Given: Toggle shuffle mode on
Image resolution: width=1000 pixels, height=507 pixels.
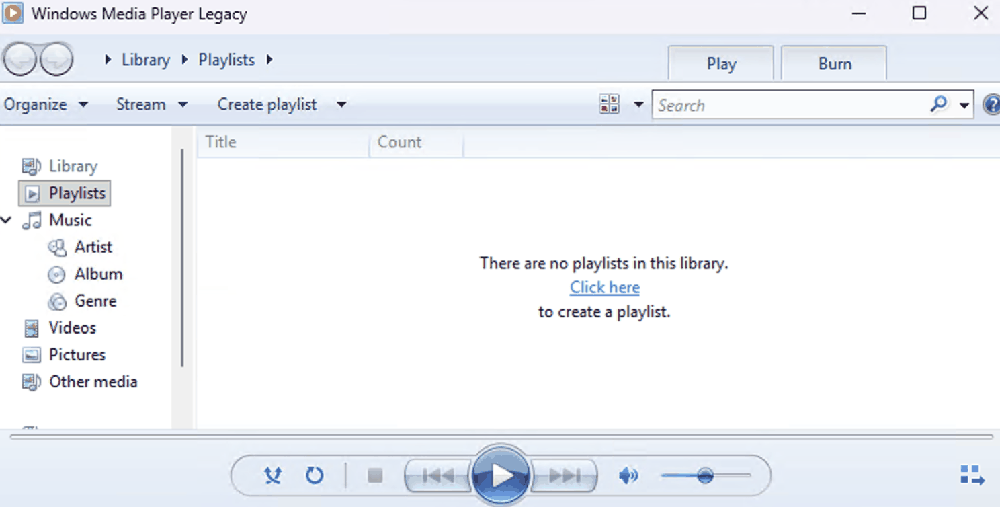Looking at the screenshot, I should pyautogui.click(x=272, y=476).
